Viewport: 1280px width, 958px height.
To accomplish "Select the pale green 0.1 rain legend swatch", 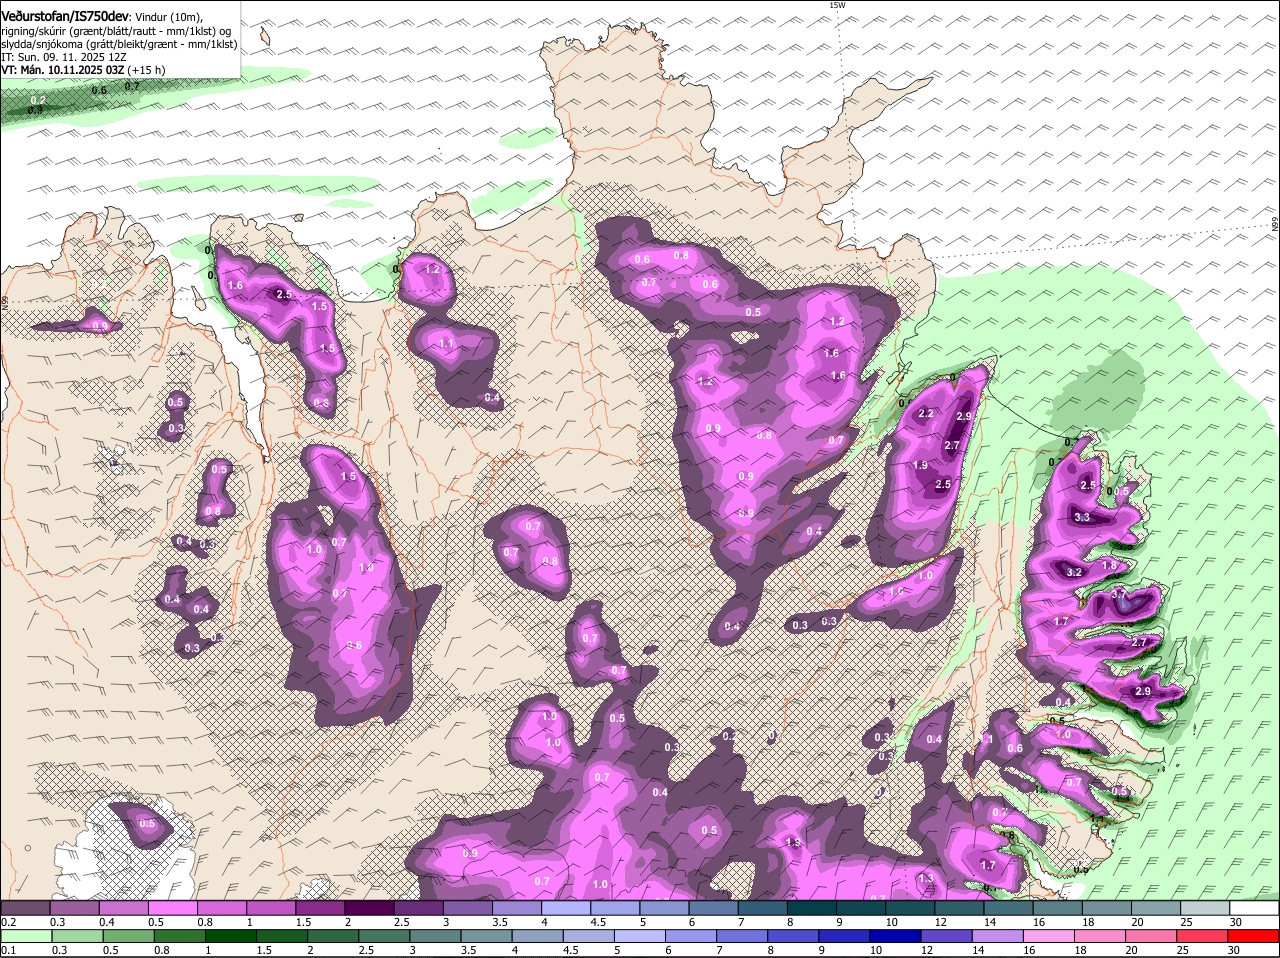I will tap(25, 936).
